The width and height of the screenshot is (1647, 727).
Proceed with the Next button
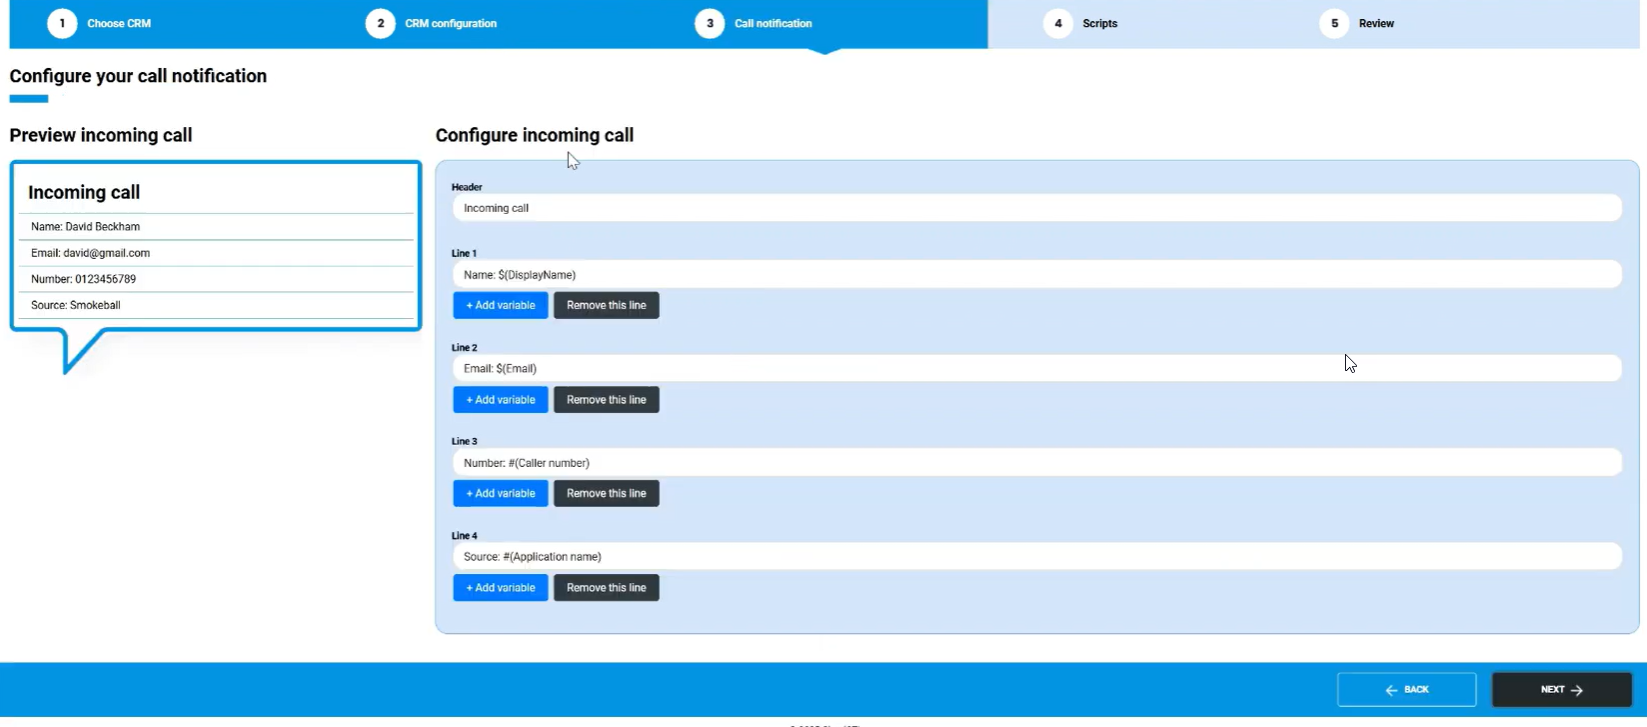[1561, 690]
